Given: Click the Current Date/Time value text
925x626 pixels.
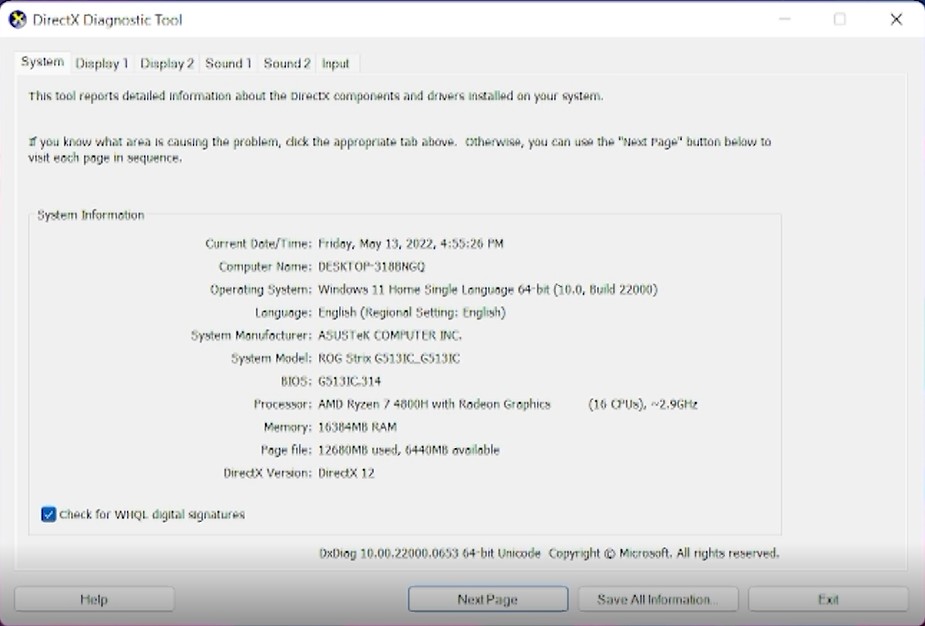Looking at the screenshot, I should coord(411,244).
